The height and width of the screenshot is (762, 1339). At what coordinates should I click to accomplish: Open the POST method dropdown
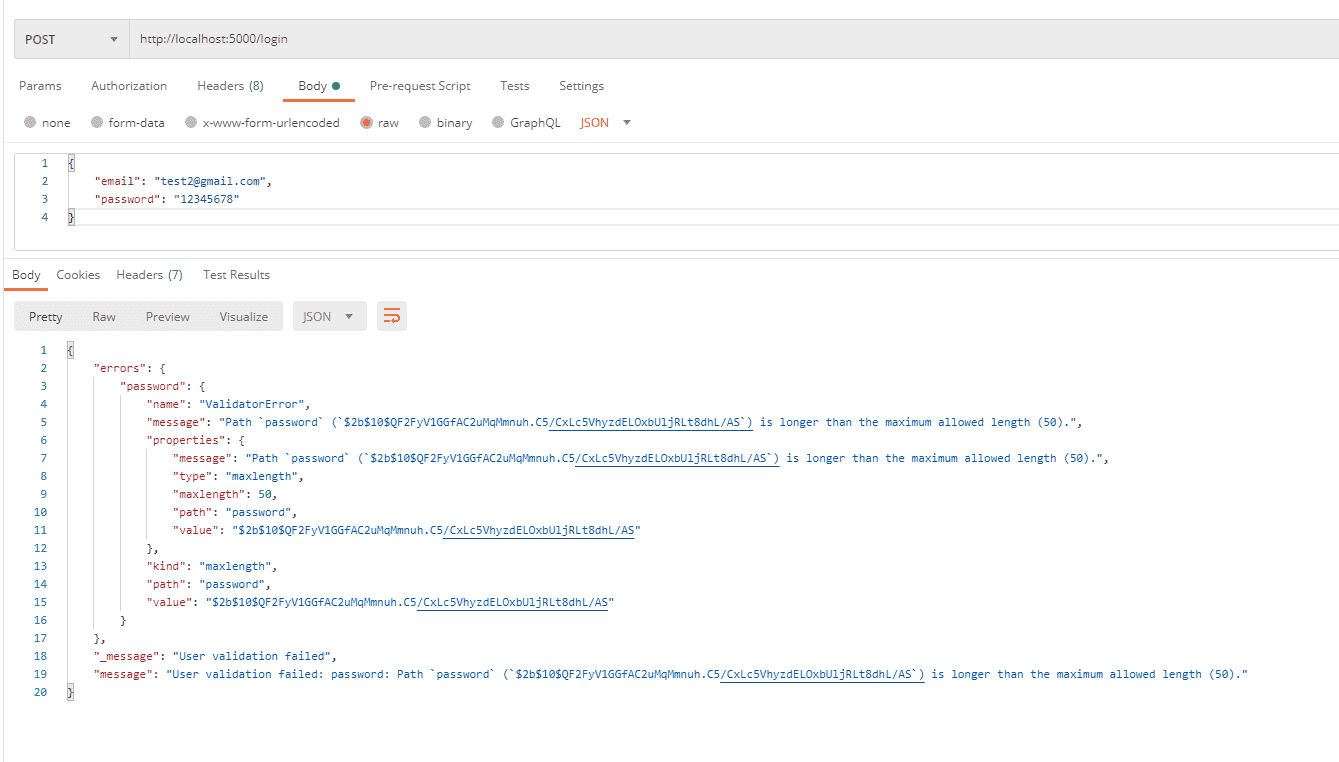point(71,40)
